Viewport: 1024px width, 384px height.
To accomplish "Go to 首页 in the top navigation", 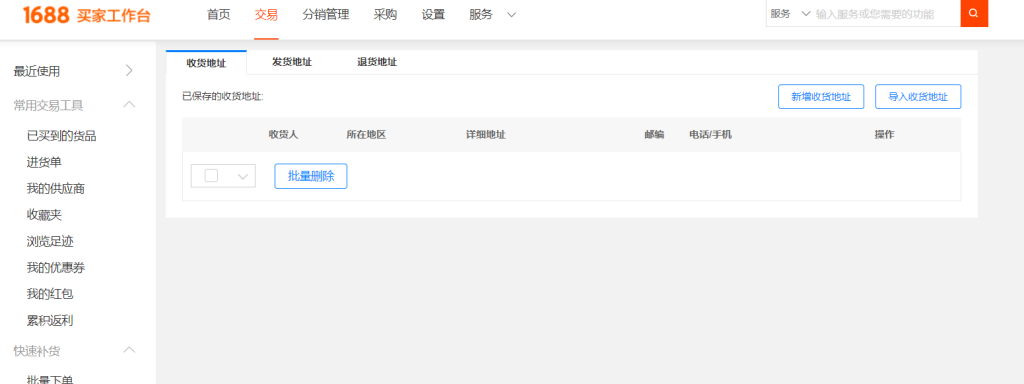I will (219, 15).
